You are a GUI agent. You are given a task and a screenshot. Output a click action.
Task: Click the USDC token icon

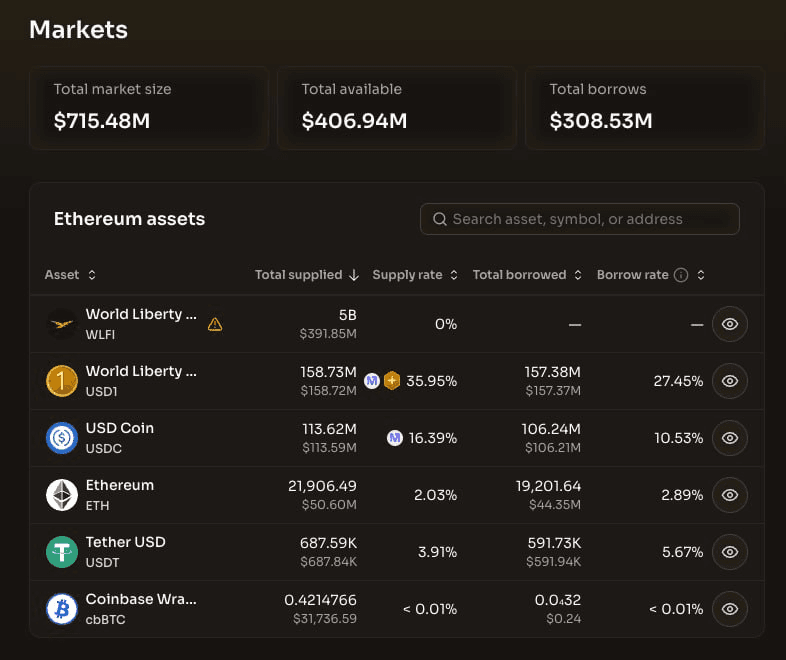coord(62,438)
